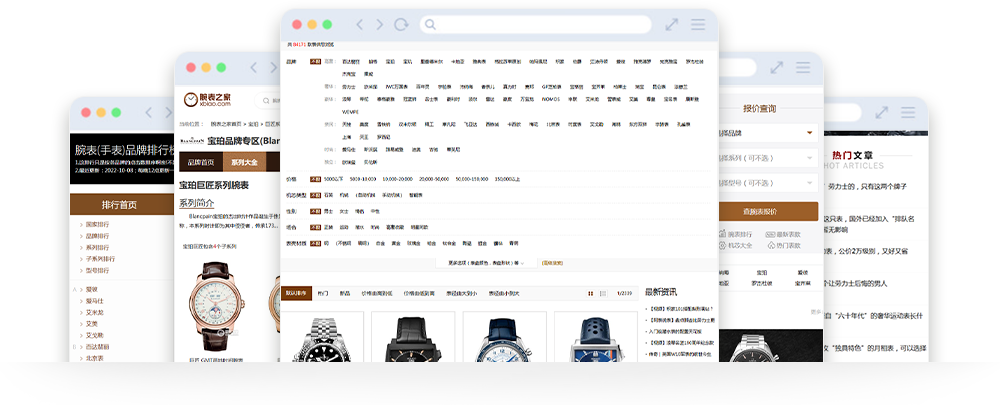Reload the page in the front window

click(x=401, y=24)
